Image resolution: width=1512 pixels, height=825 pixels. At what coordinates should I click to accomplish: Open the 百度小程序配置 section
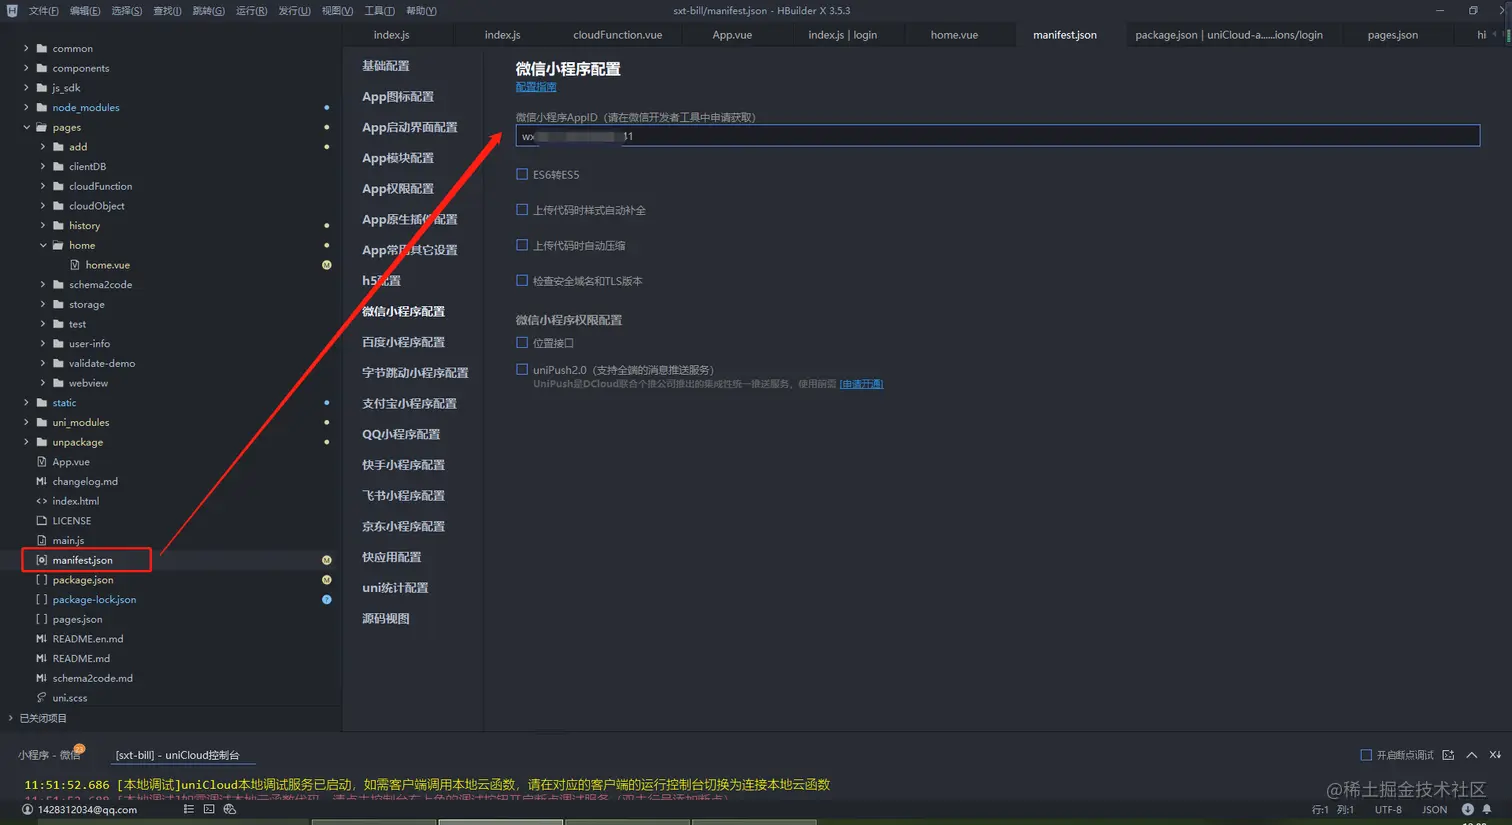point(403,342)
